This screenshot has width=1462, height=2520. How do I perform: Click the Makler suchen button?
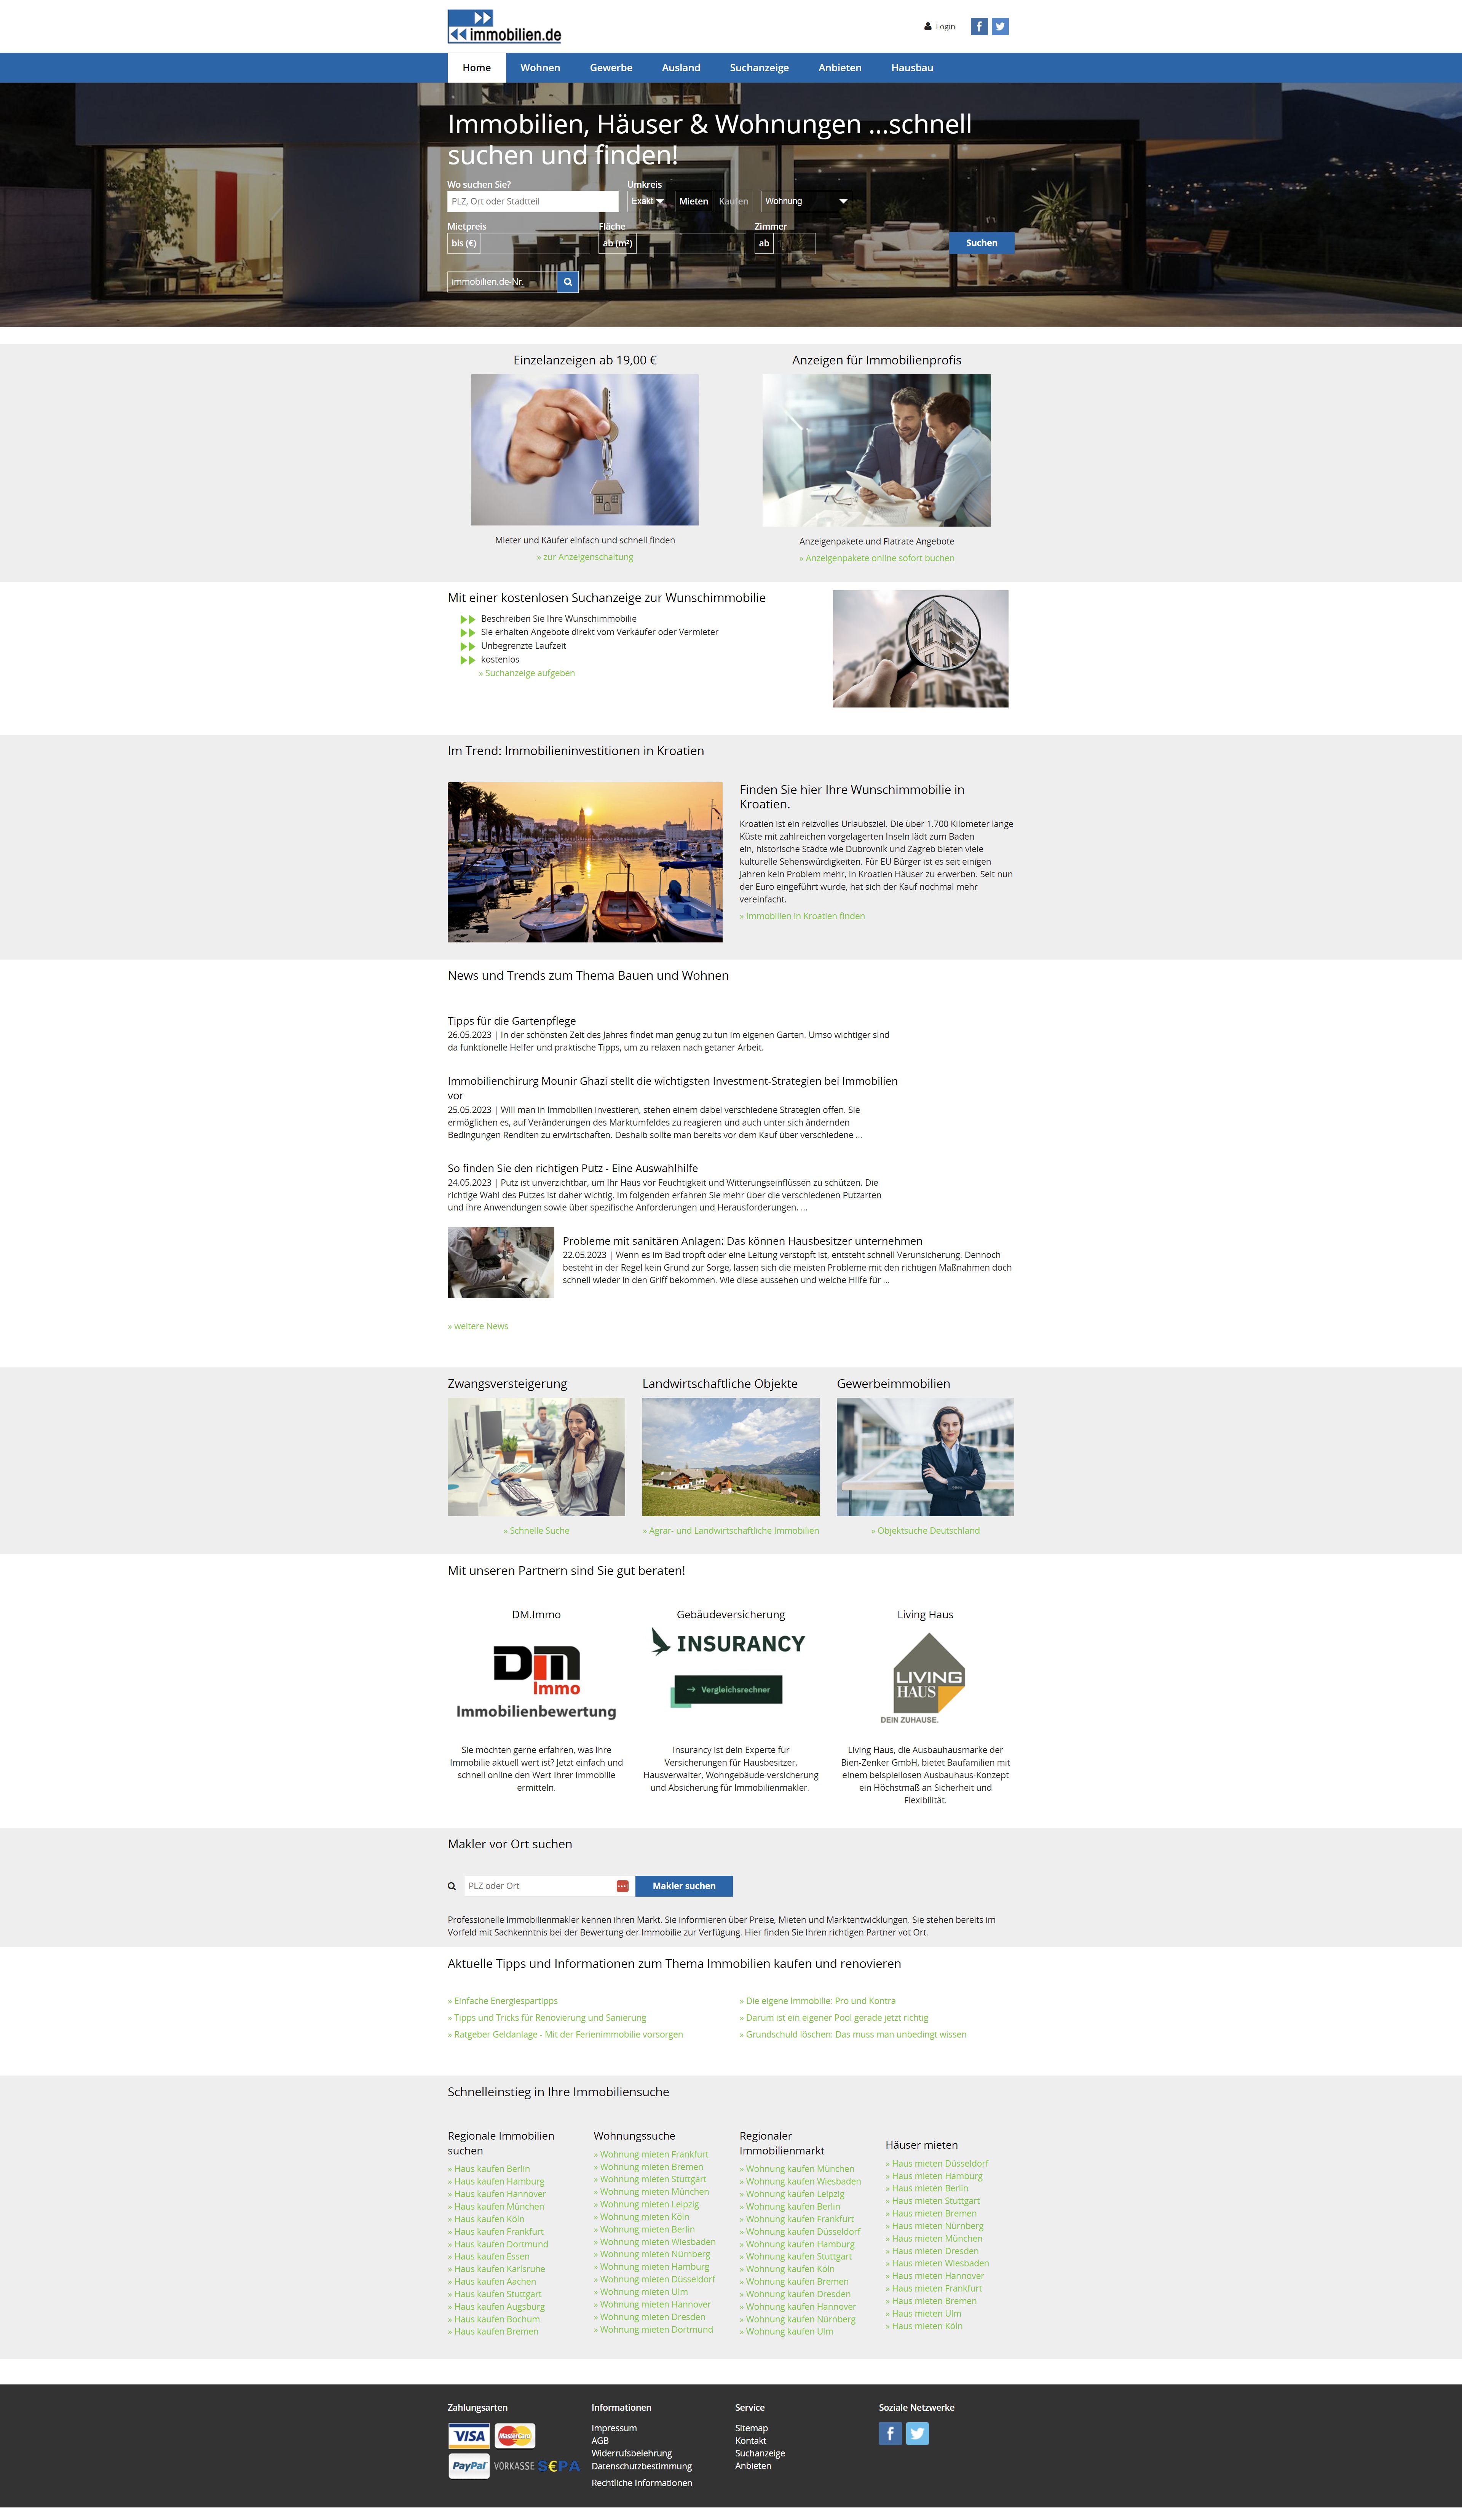coord(684,1886)
